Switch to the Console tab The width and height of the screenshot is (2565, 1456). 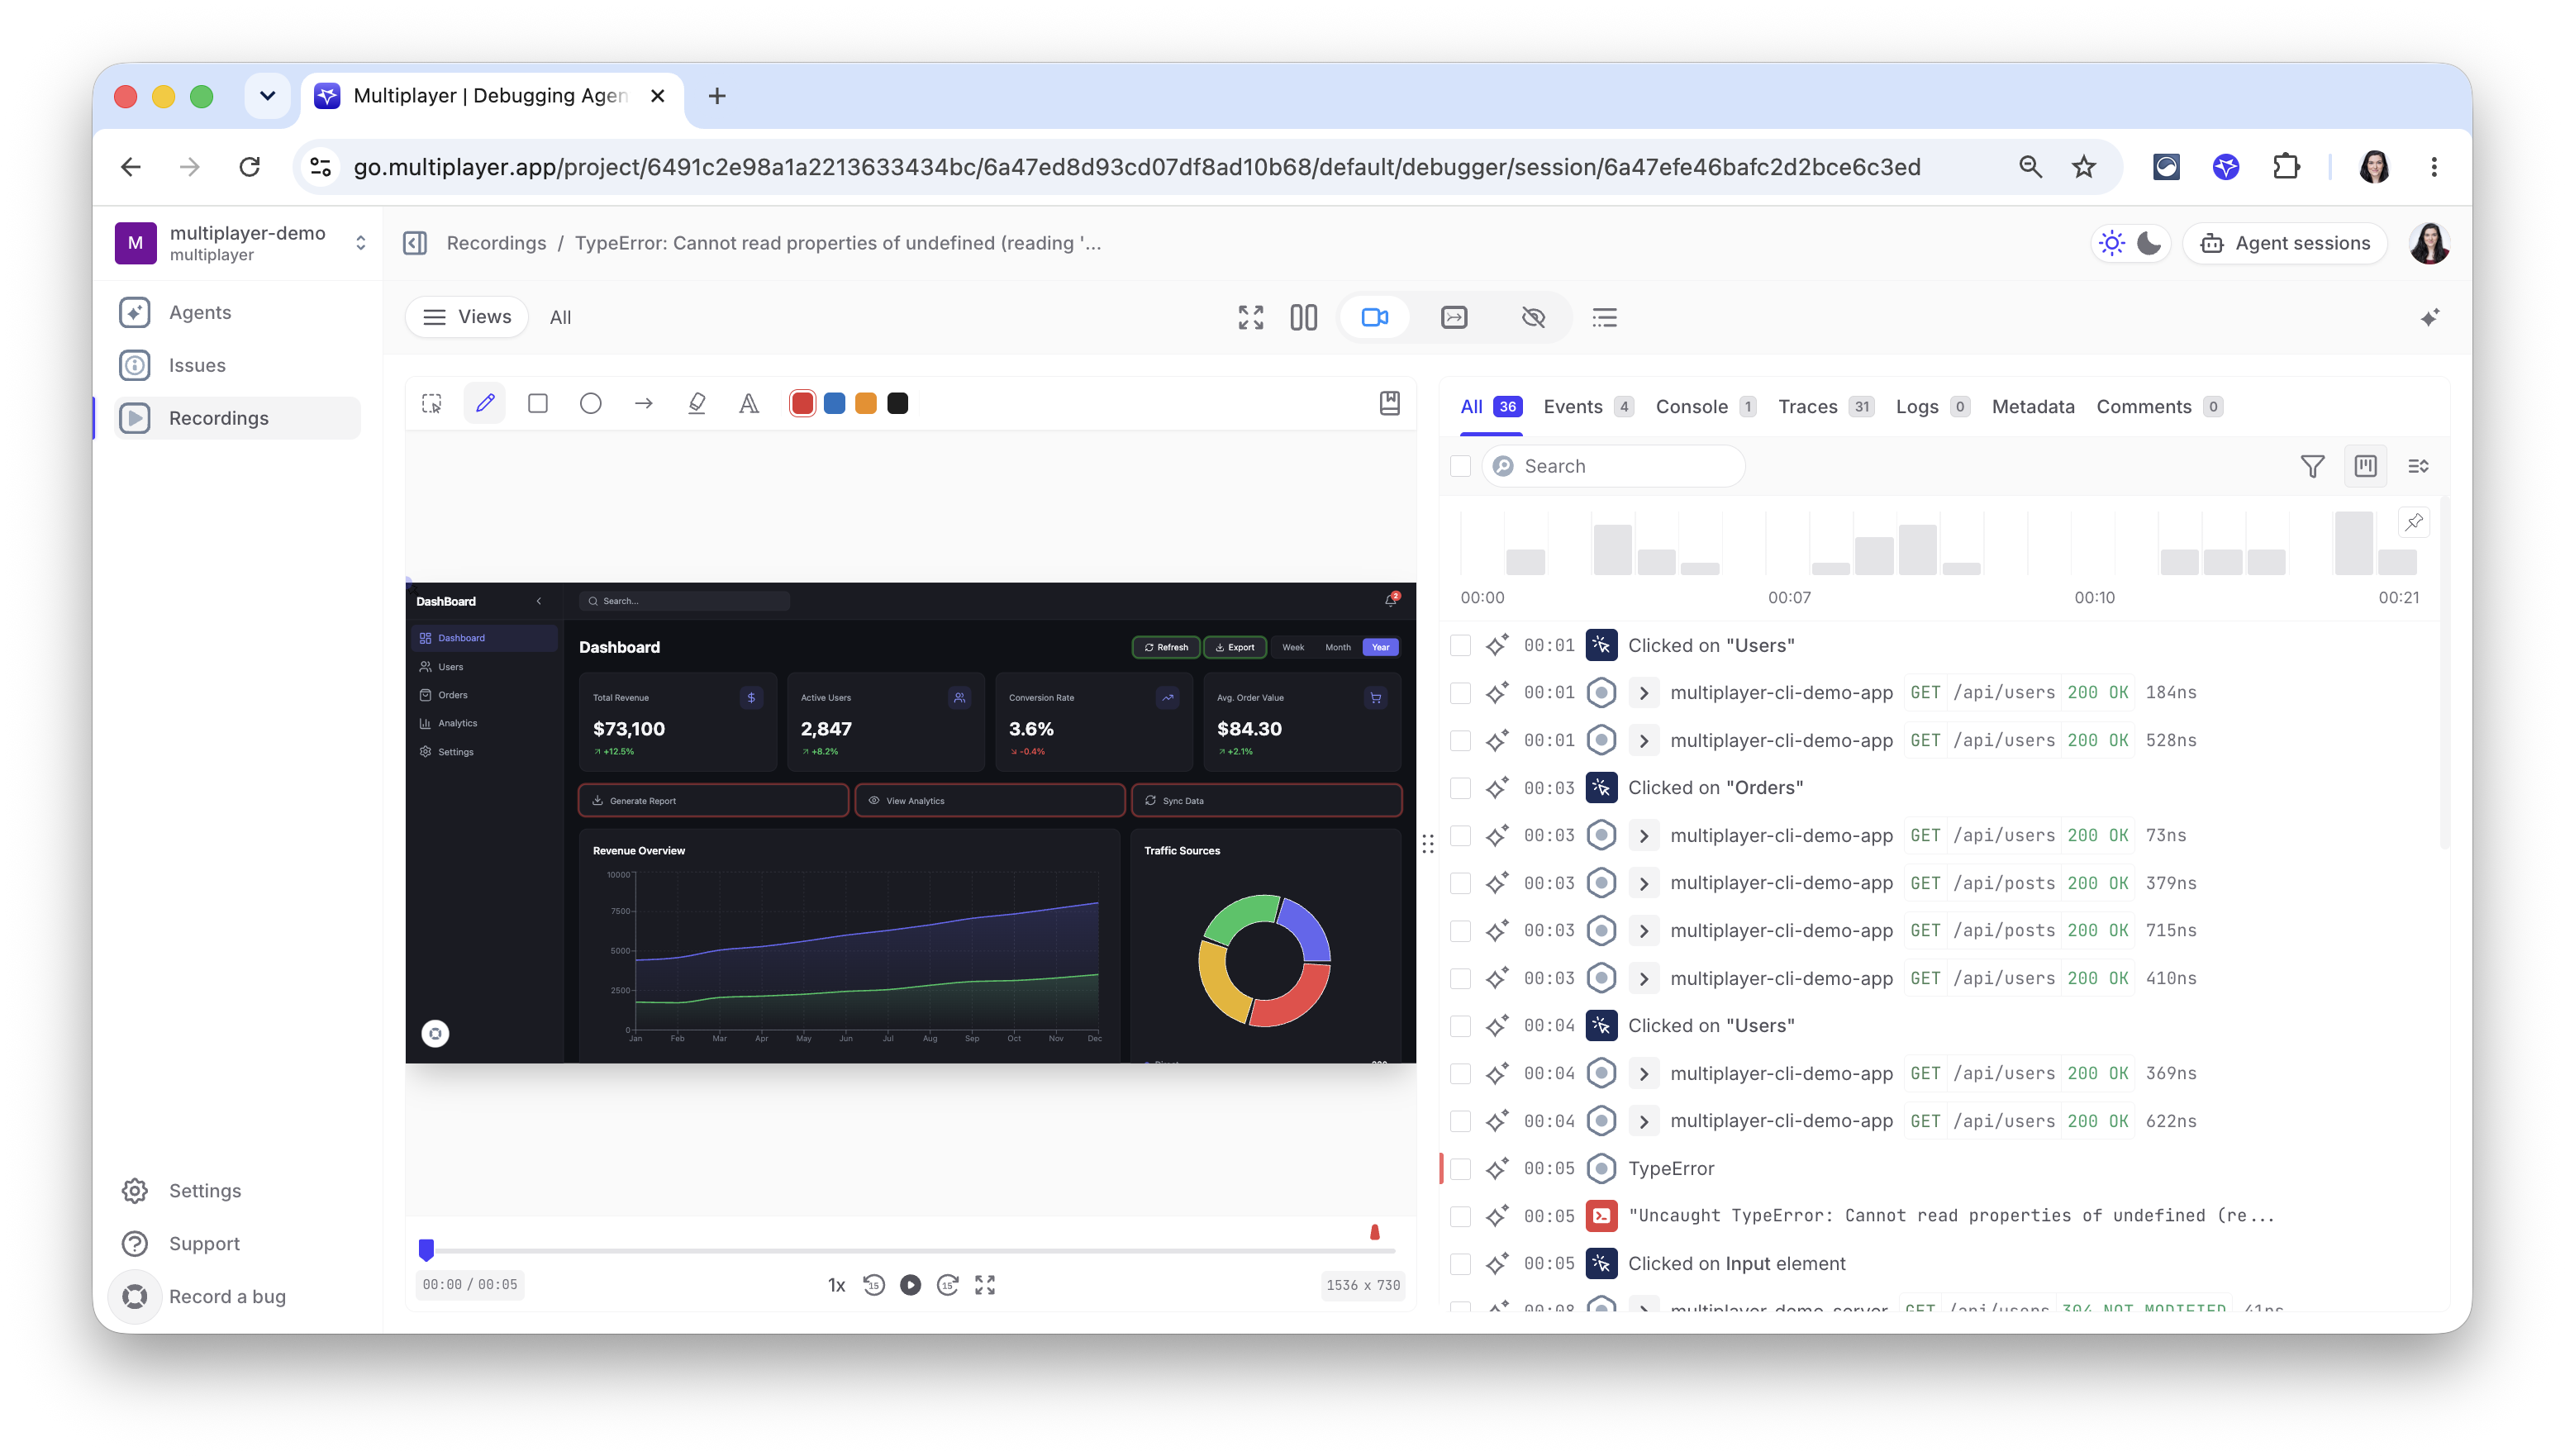[1706, 407]
